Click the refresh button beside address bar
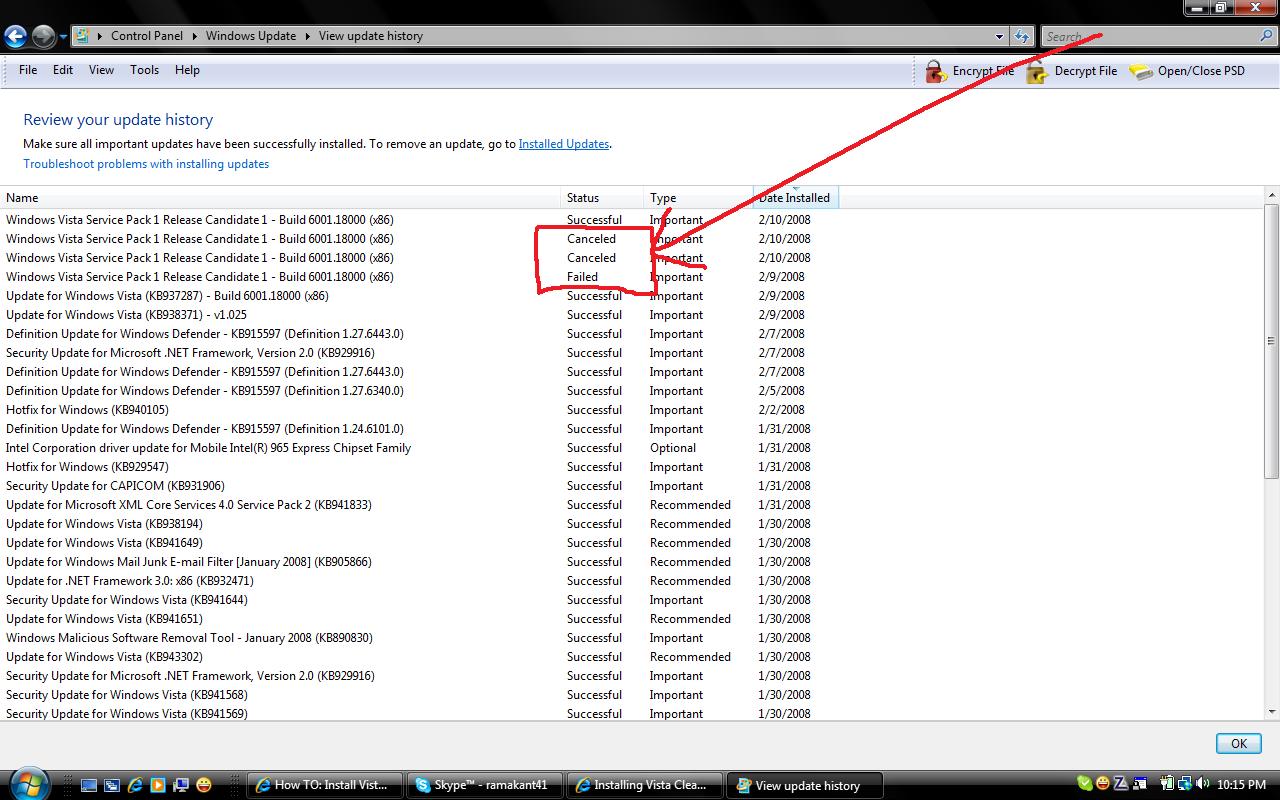Image resolution: width=1280 pixels, height=800 pixels. coord(1021,36)
